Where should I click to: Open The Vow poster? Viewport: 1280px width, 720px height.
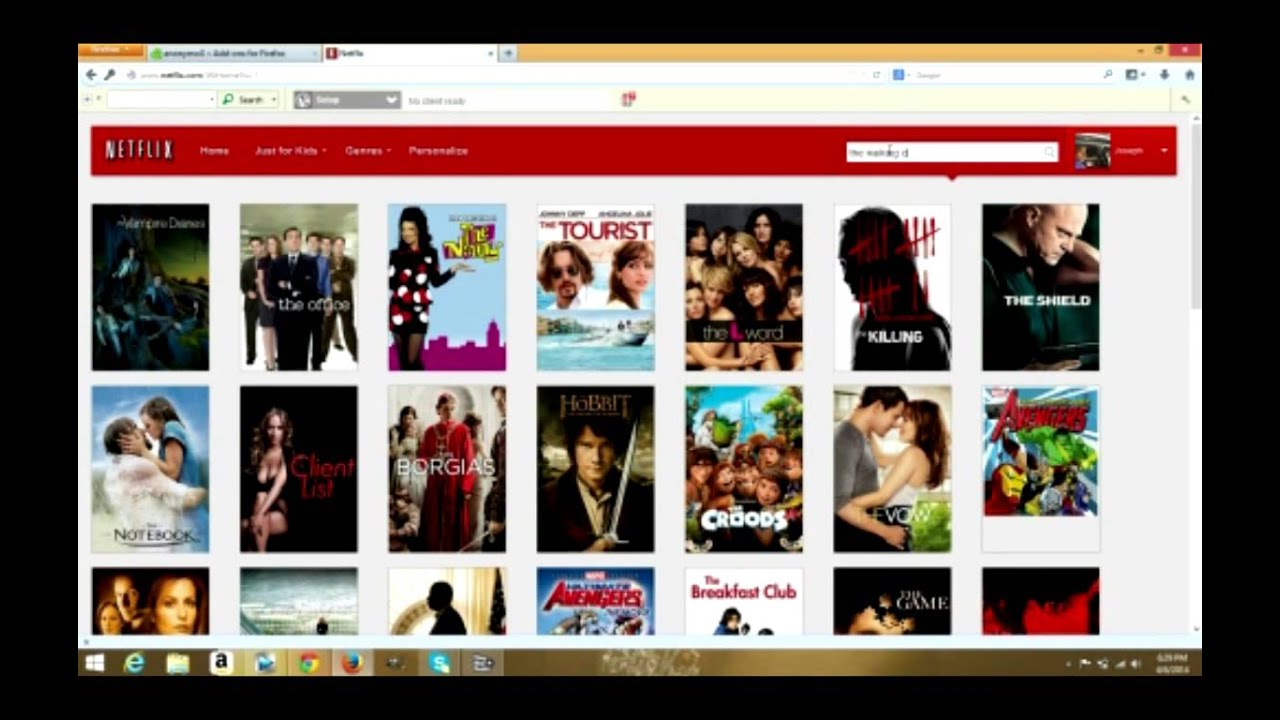tap(893, 469)
